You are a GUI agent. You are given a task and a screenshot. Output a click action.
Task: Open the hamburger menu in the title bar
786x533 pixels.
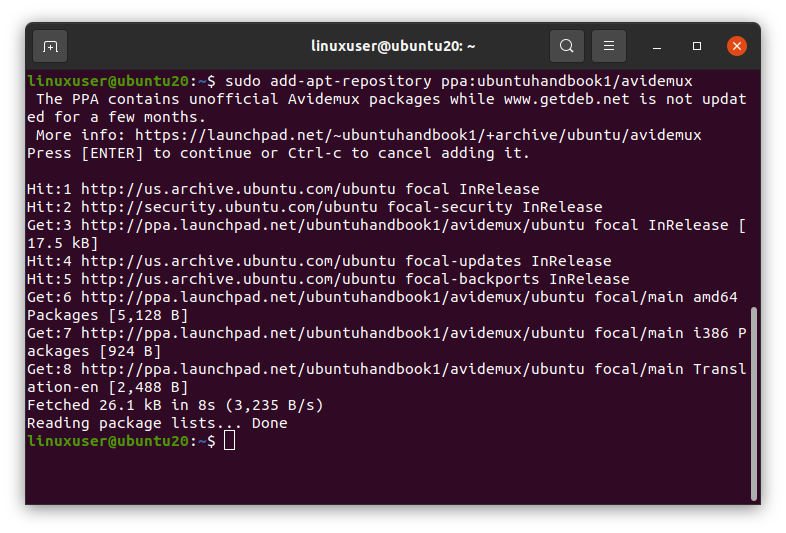point(608,46)
